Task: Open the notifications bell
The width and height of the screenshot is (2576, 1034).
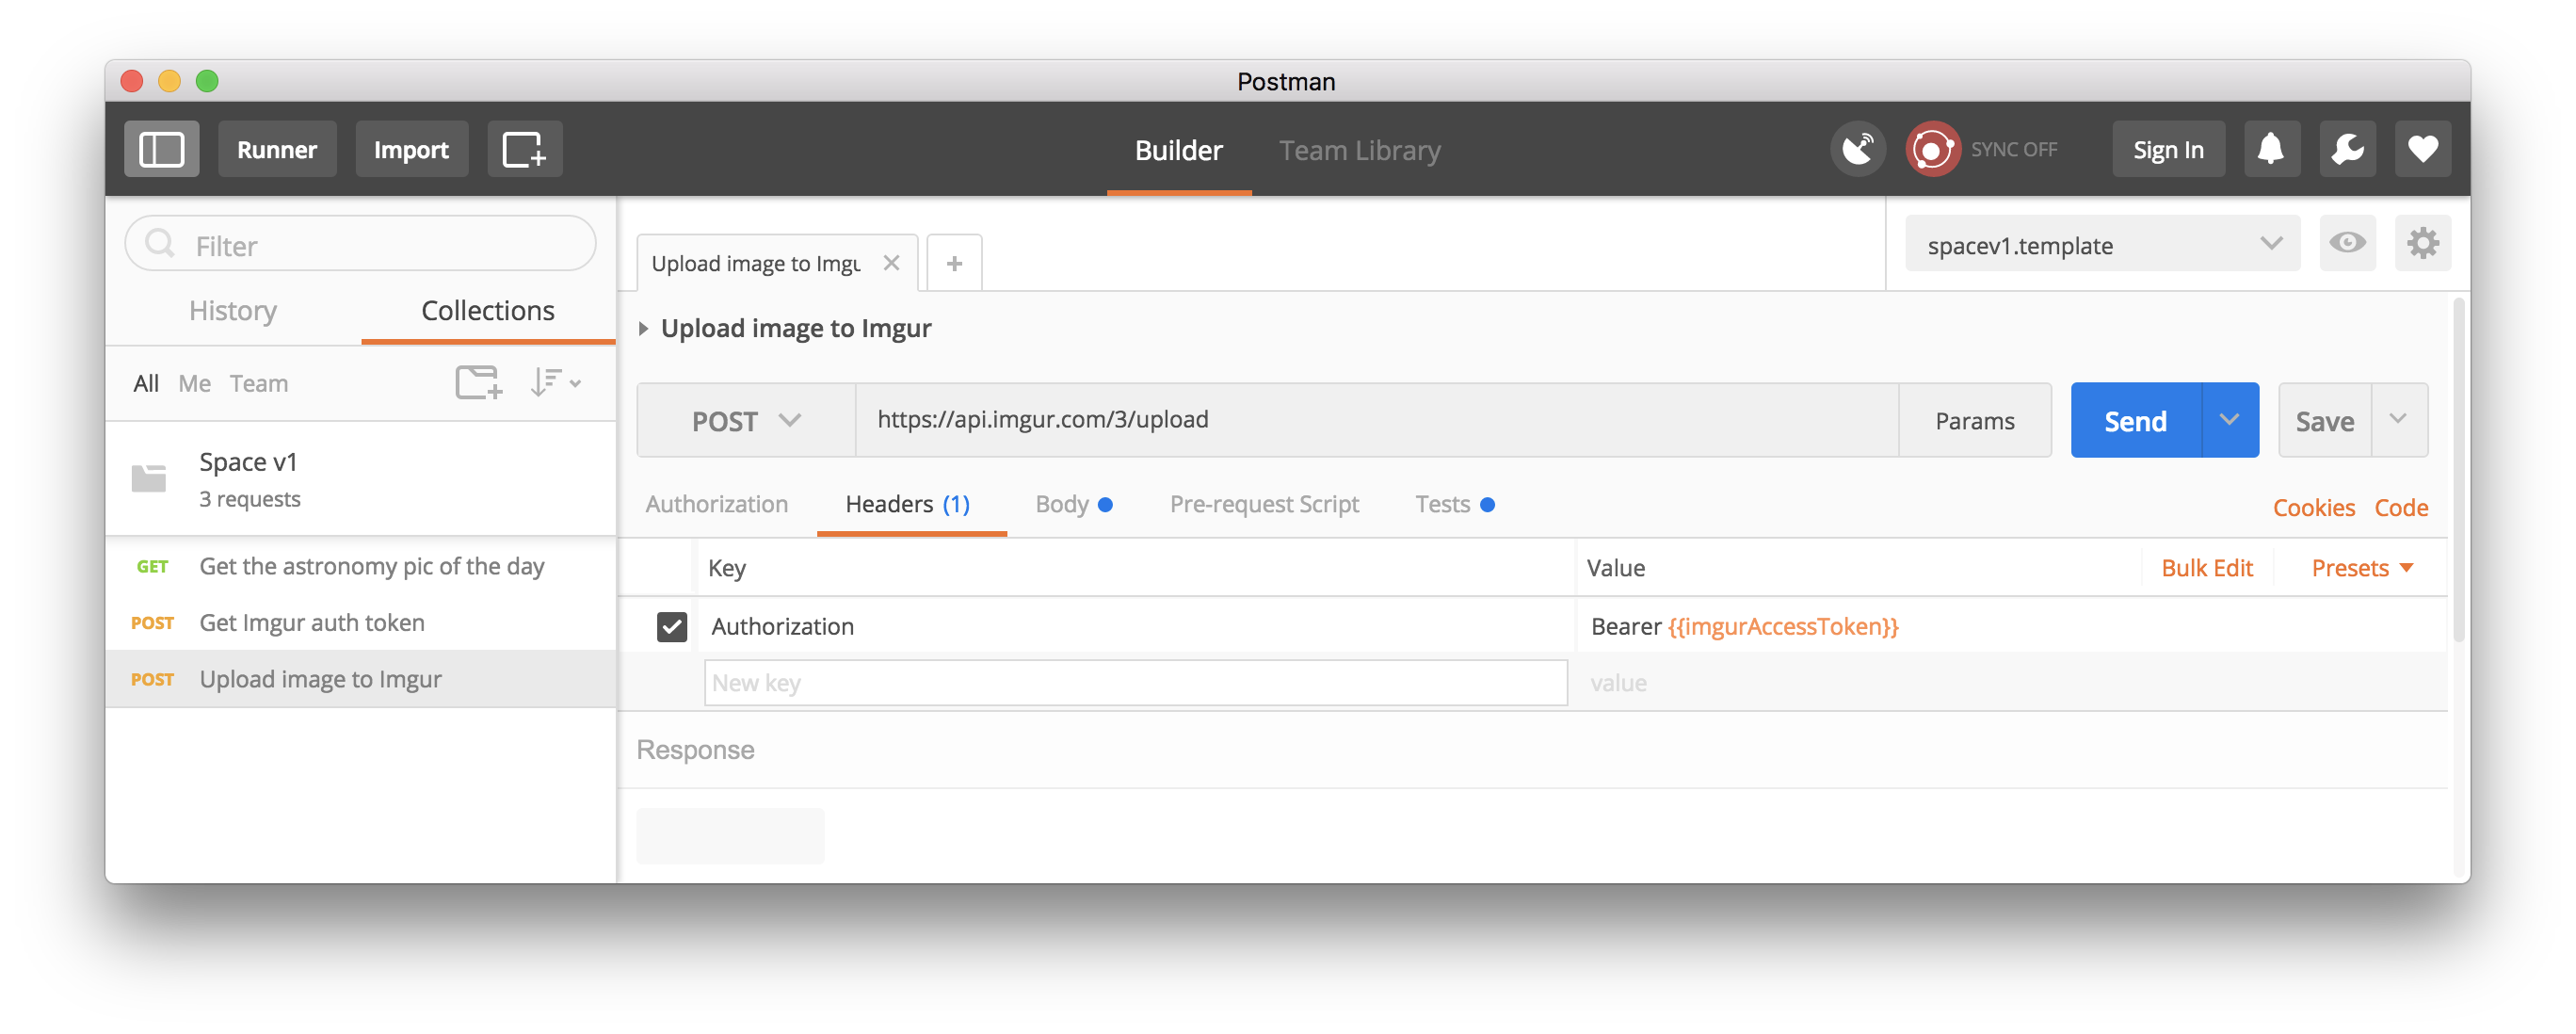Action: coord(2270,150)
